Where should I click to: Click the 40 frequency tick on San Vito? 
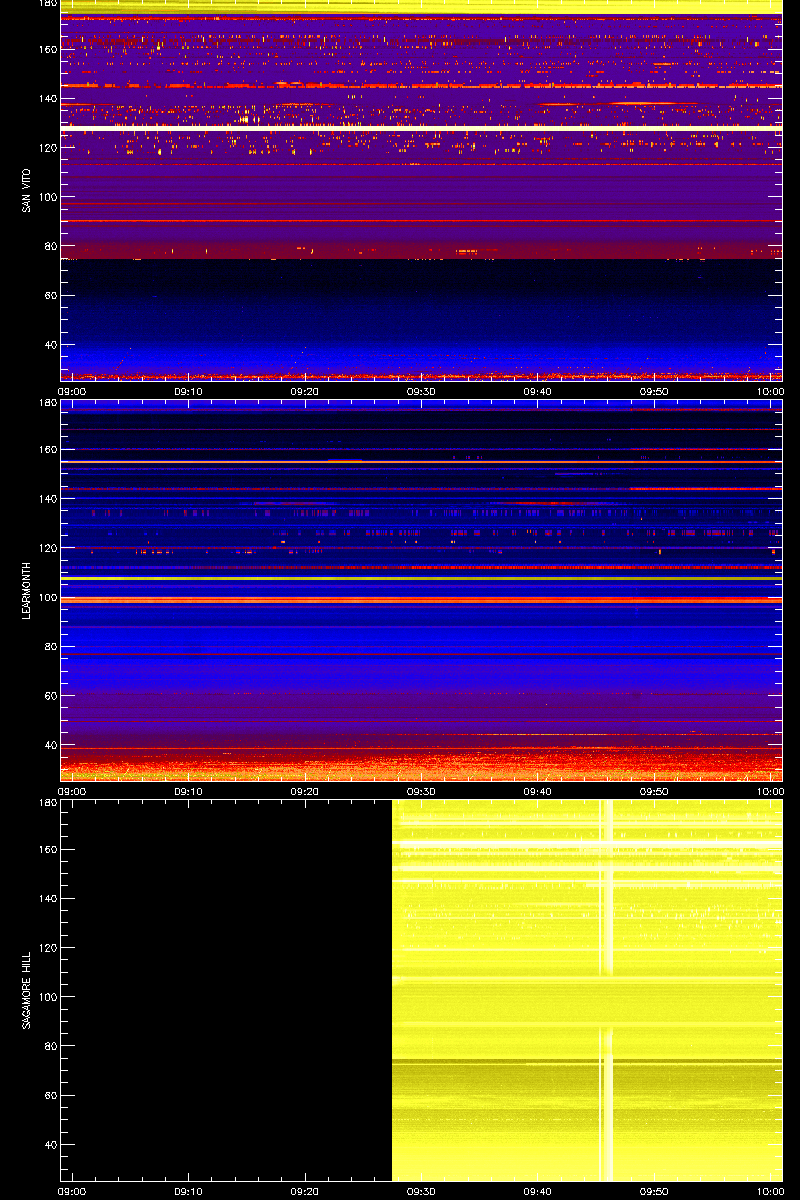tap(50, 345)
